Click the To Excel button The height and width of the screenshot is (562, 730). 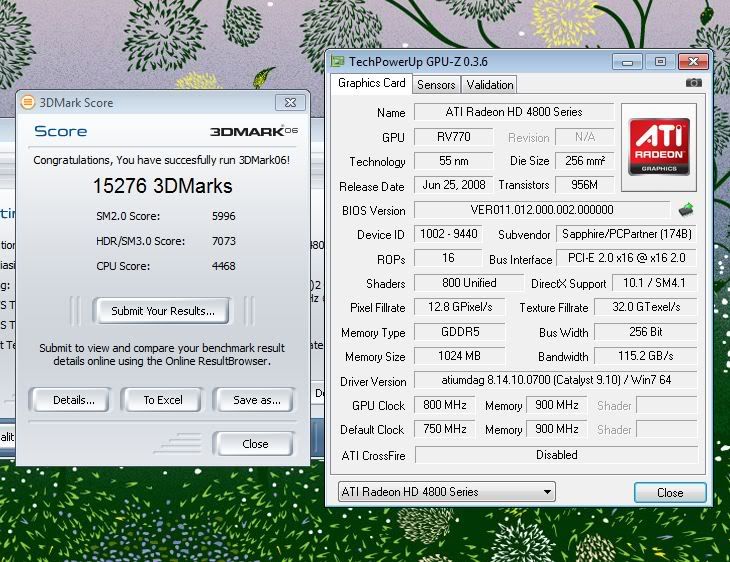[162, 400]
